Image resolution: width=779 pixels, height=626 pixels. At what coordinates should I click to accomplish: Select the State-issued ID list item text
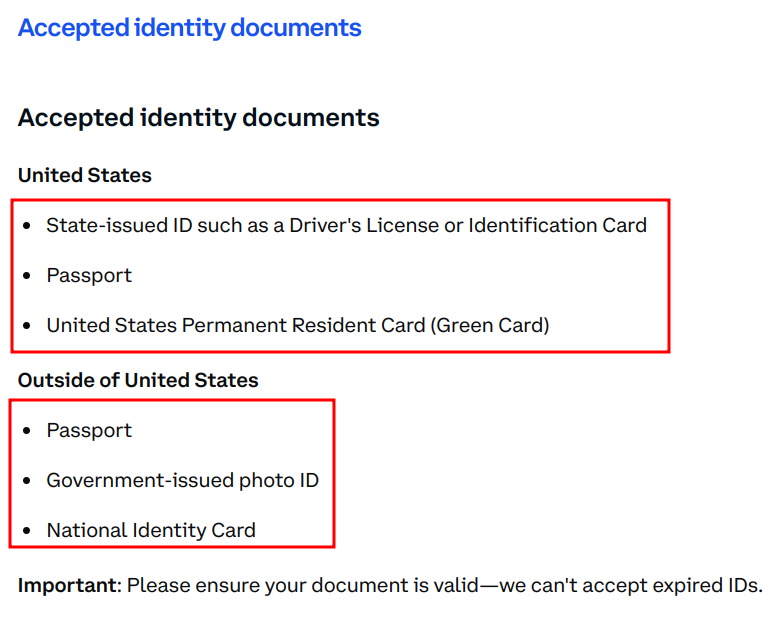[346, 226]
